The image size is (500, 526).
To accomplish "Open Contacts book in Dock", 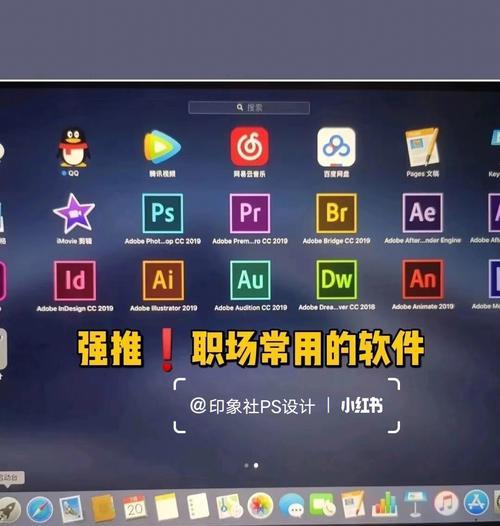I will pos(103,509).
